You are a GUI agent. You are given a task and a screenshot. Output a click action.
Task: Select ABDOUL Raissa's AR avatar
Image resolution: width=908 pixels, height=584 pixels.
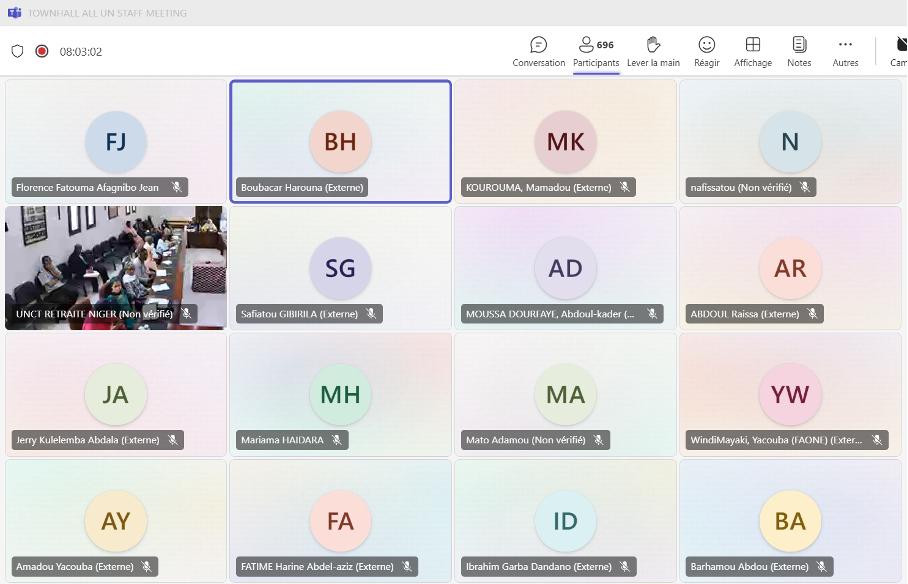click(790, 268)
